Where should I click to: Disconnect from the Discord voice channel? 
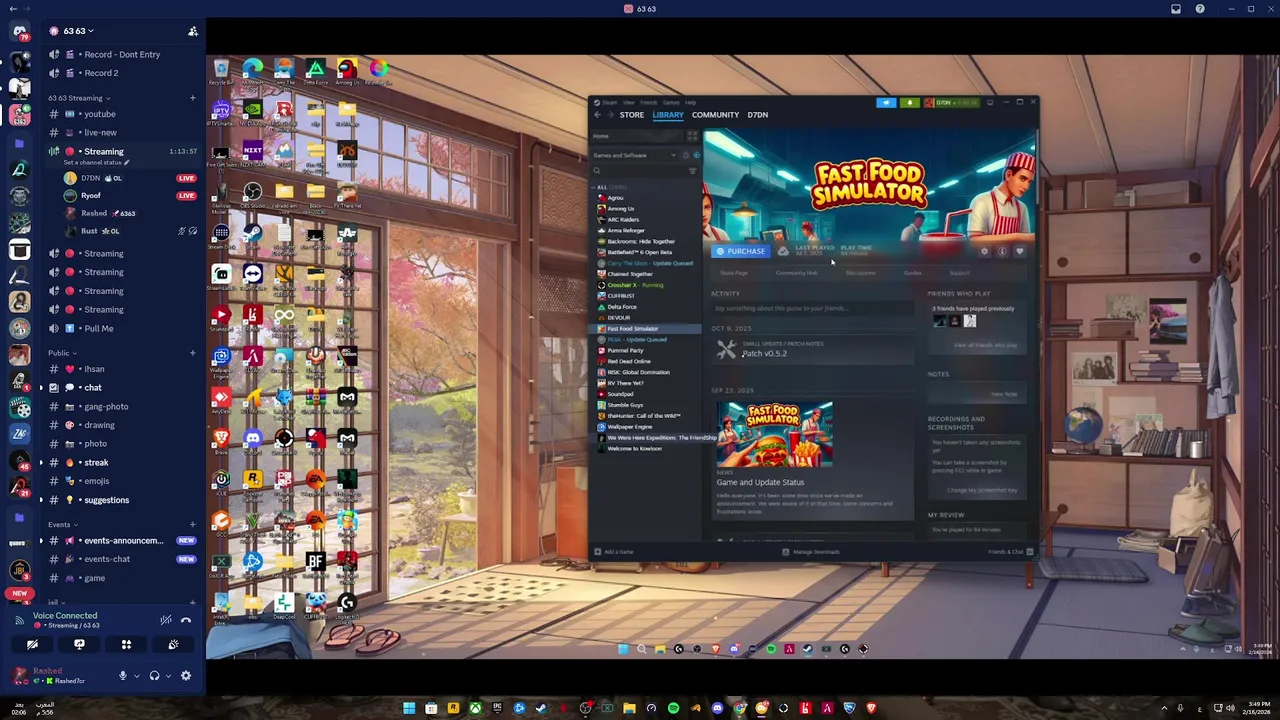click(x=186, y=621)
